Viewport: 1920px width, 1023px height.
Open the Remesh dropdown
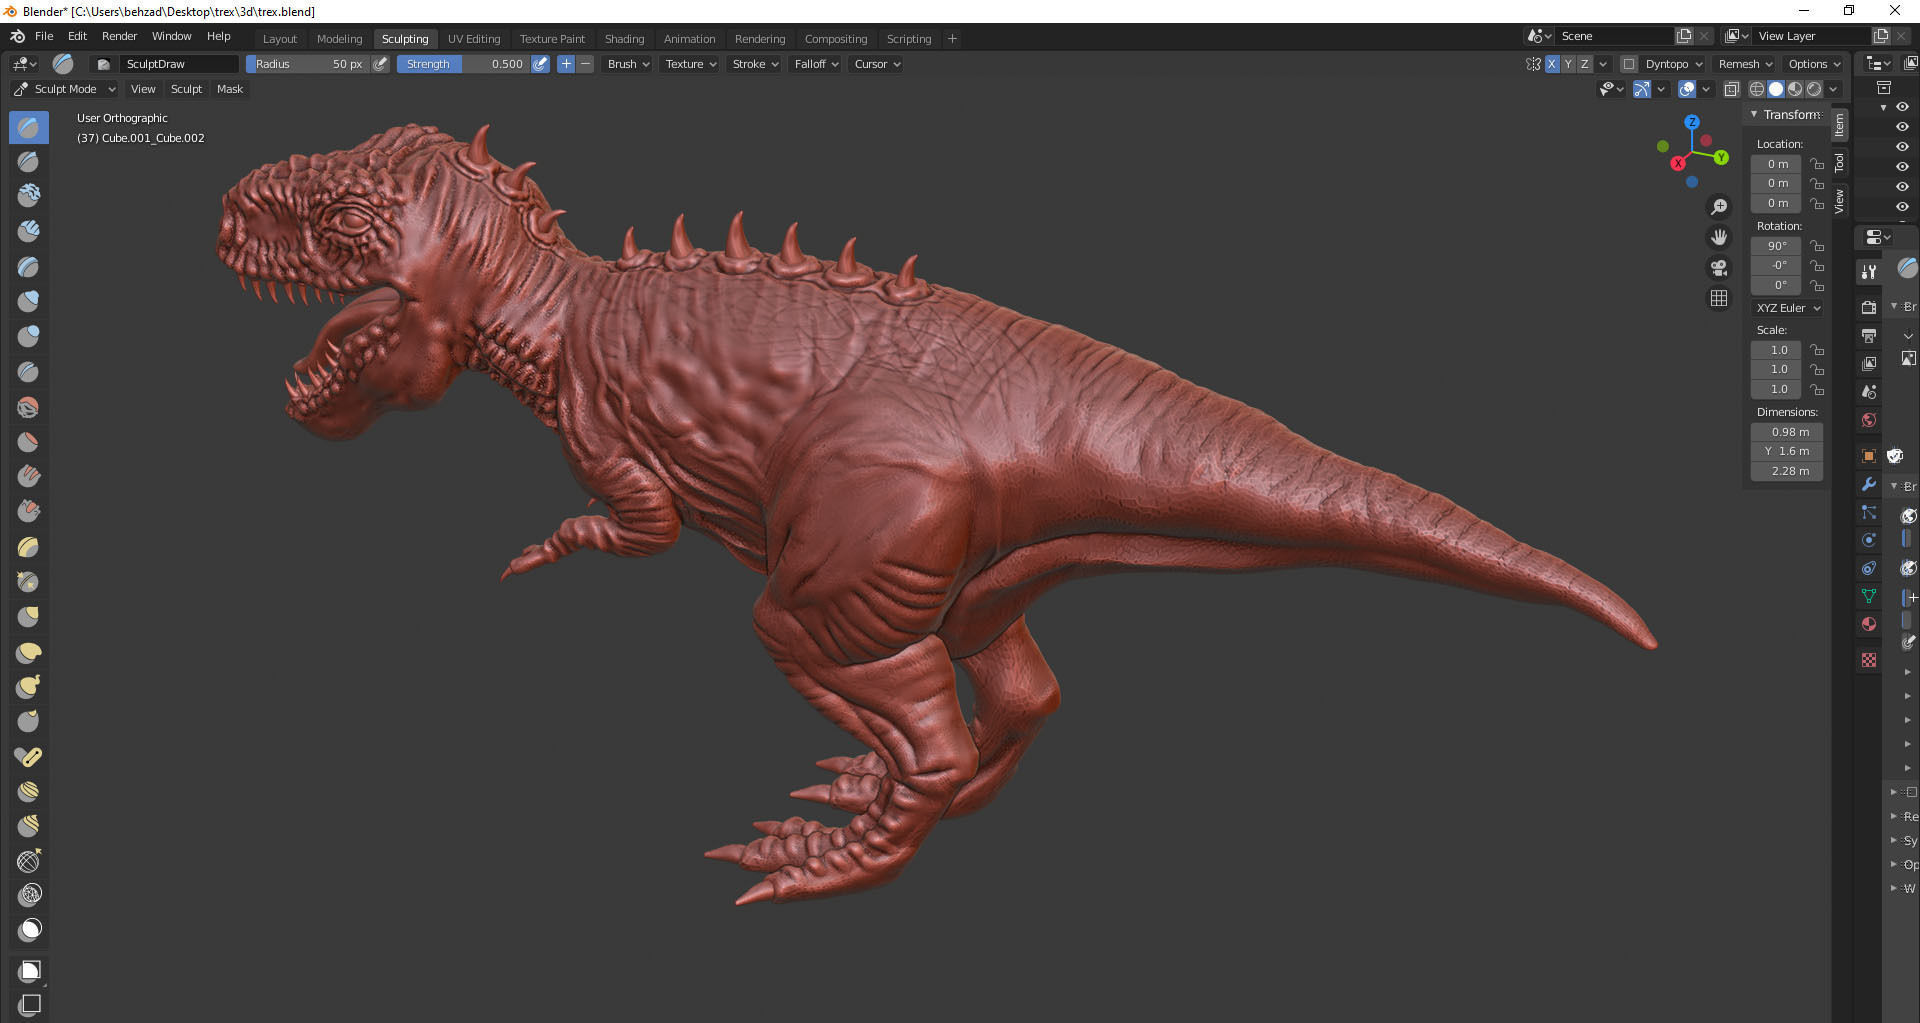(x=1745, y=64)
